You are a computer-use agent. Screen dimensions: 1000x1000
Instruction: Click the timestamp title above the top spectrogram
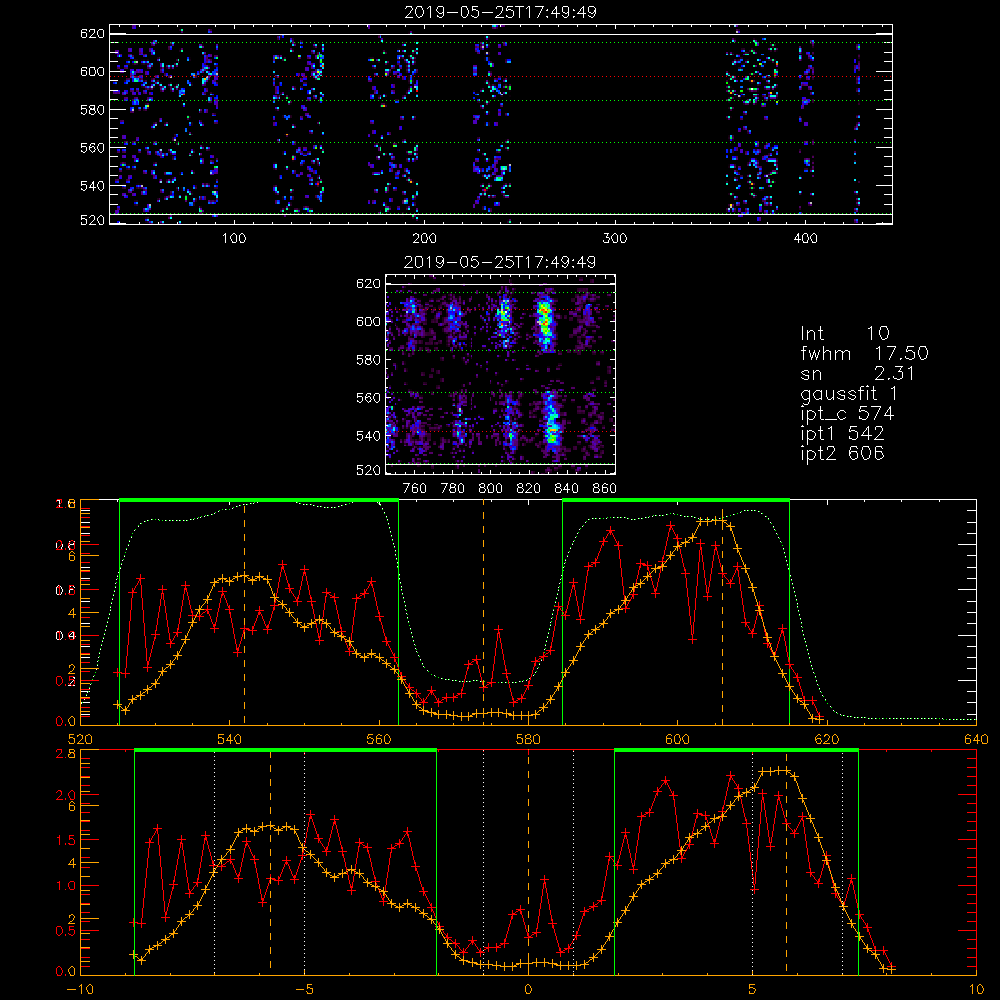coord(500,12)
